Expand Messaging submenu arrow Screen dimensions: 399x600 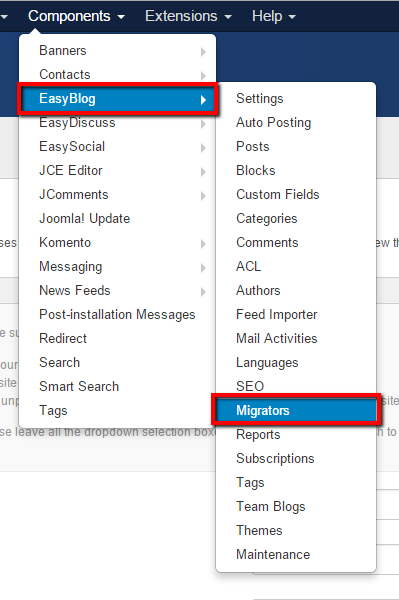pos(203,268)
